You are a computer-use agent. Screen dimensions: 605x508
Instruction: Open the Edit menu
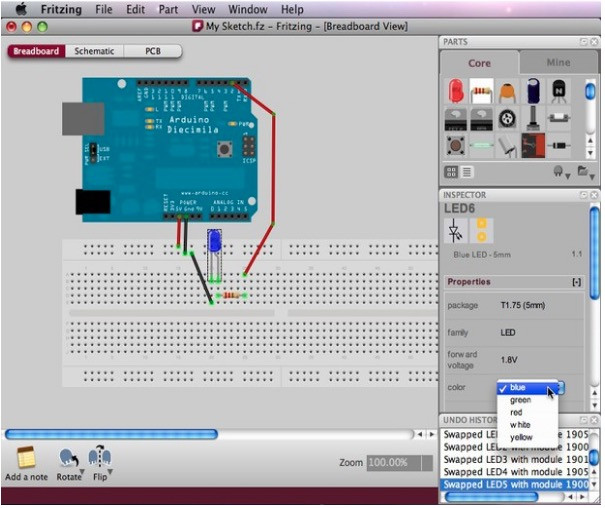coord(135,9)
